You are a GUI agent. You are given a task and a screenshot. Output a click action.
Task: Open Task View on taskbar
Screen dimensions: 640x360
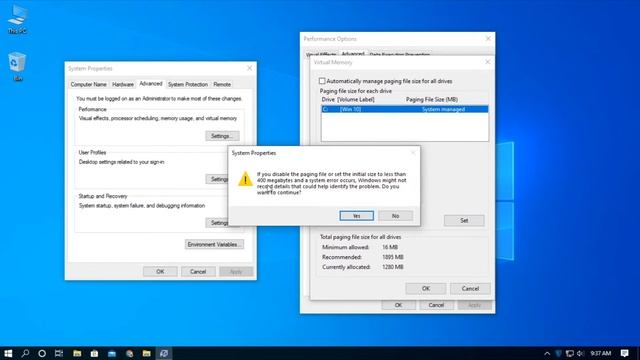tap(59, 353)
